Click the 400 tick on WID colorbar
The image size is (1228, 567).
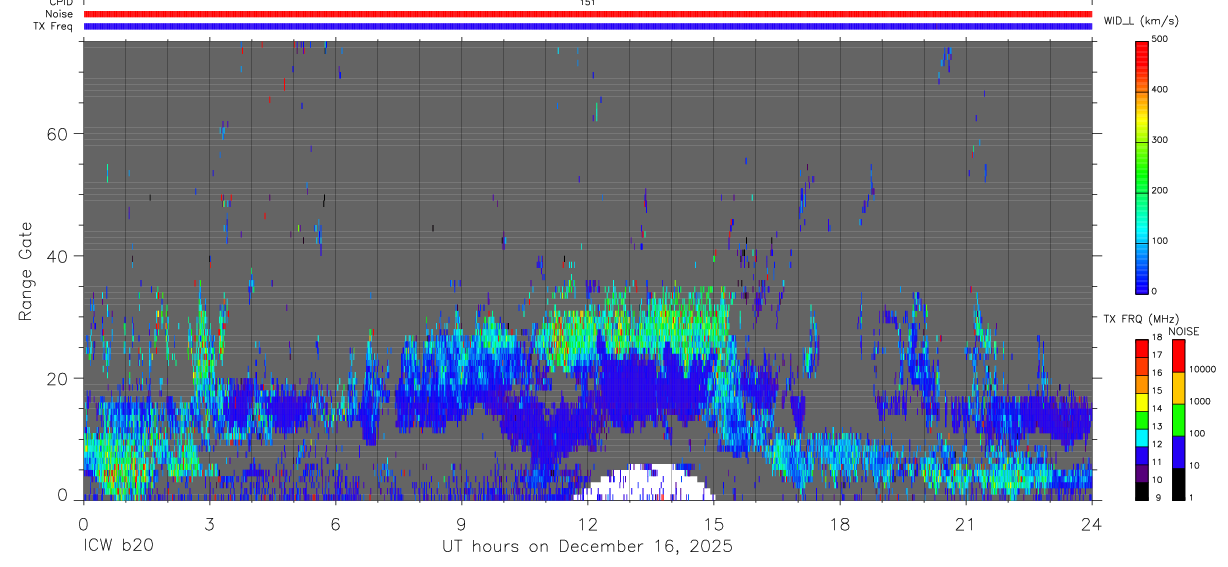[x=1161, y=89]
